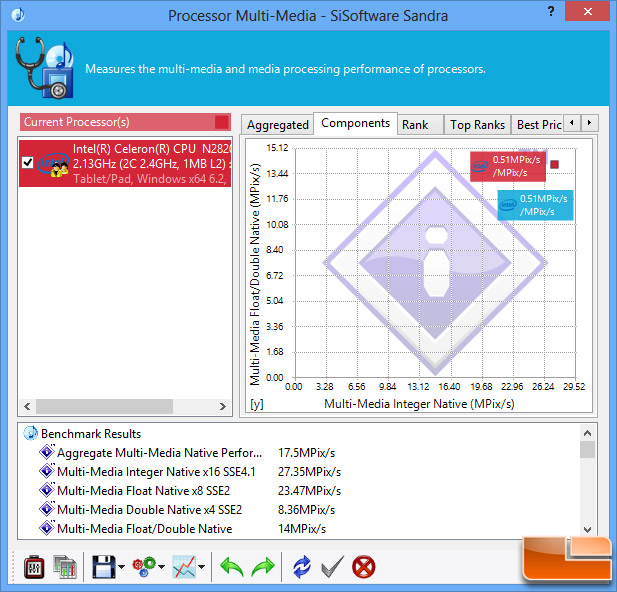The width and height of the screenshot is (617, 592).
Task: Click the green back arrow
Action: click(x=232, y=567)
